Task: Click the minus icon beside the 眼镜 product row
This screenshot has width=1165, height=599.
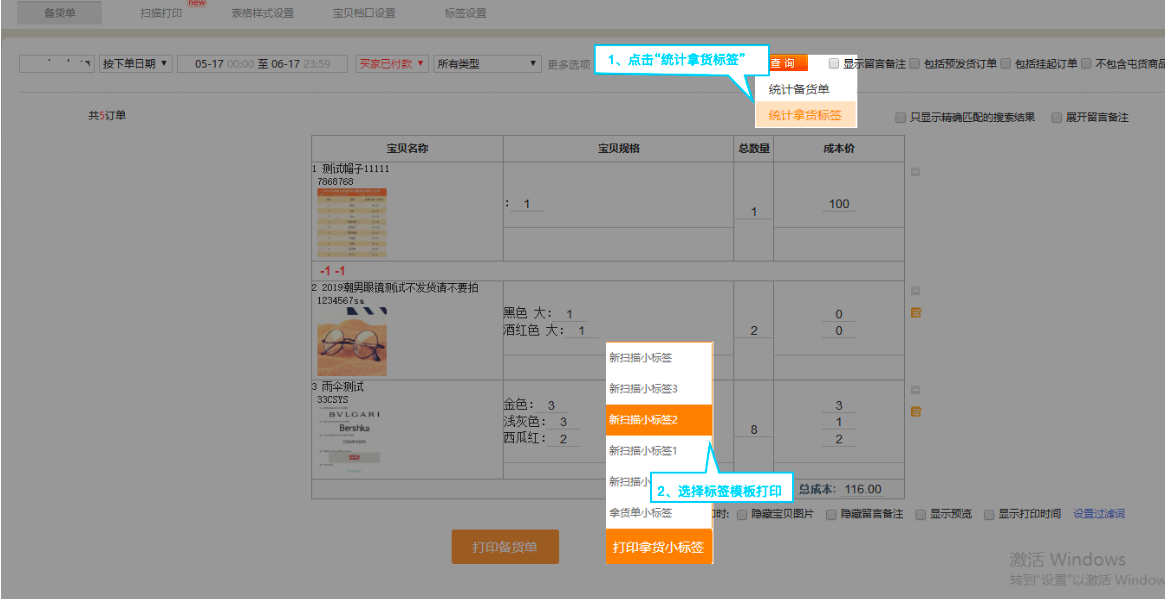Action: [x=915, y=291]
